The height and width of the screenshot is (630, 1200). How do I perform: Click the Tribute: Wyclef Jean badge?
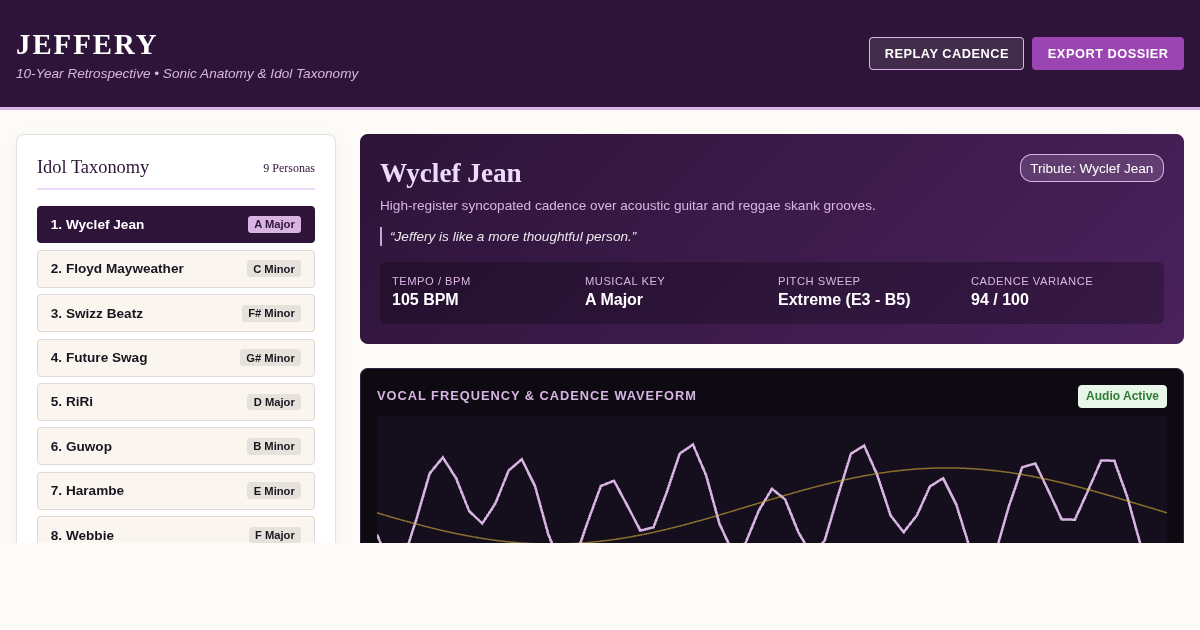click(x=1092, y=168)
